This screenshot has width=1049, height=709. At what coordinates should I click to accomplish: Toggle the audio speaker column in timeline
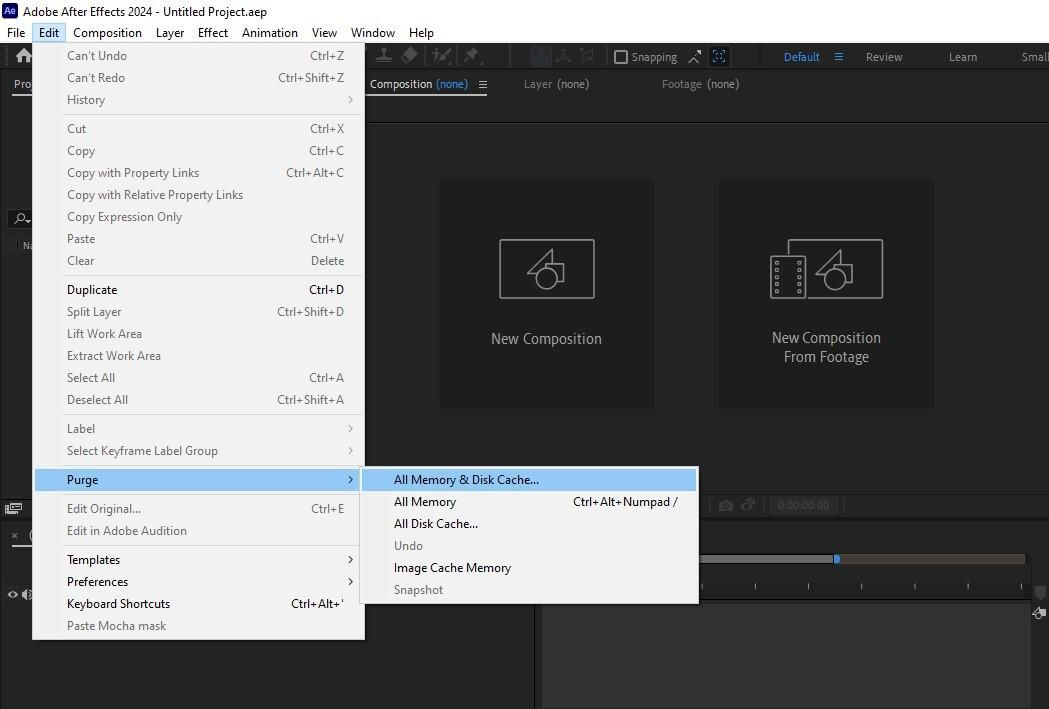(27, 595)
